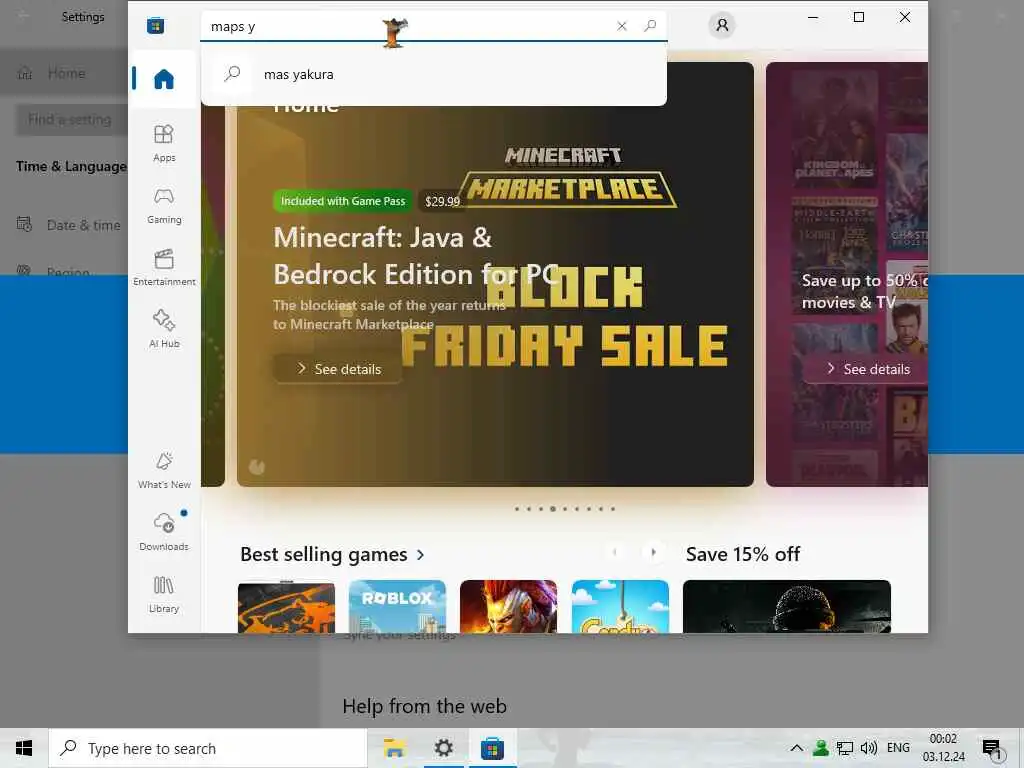Open the first orange game thumbnail

286,607
